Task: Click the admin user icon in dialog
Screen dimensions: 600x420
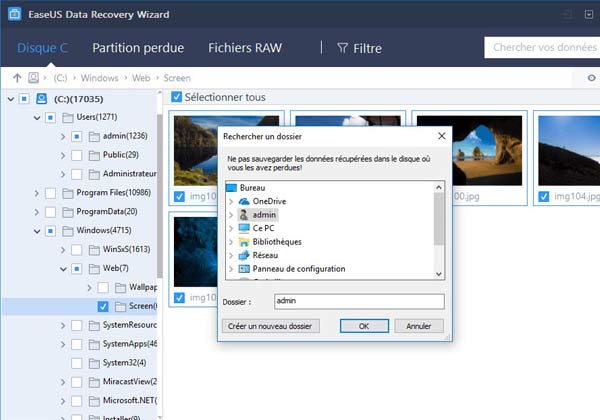Action: [x=244, y=215]
